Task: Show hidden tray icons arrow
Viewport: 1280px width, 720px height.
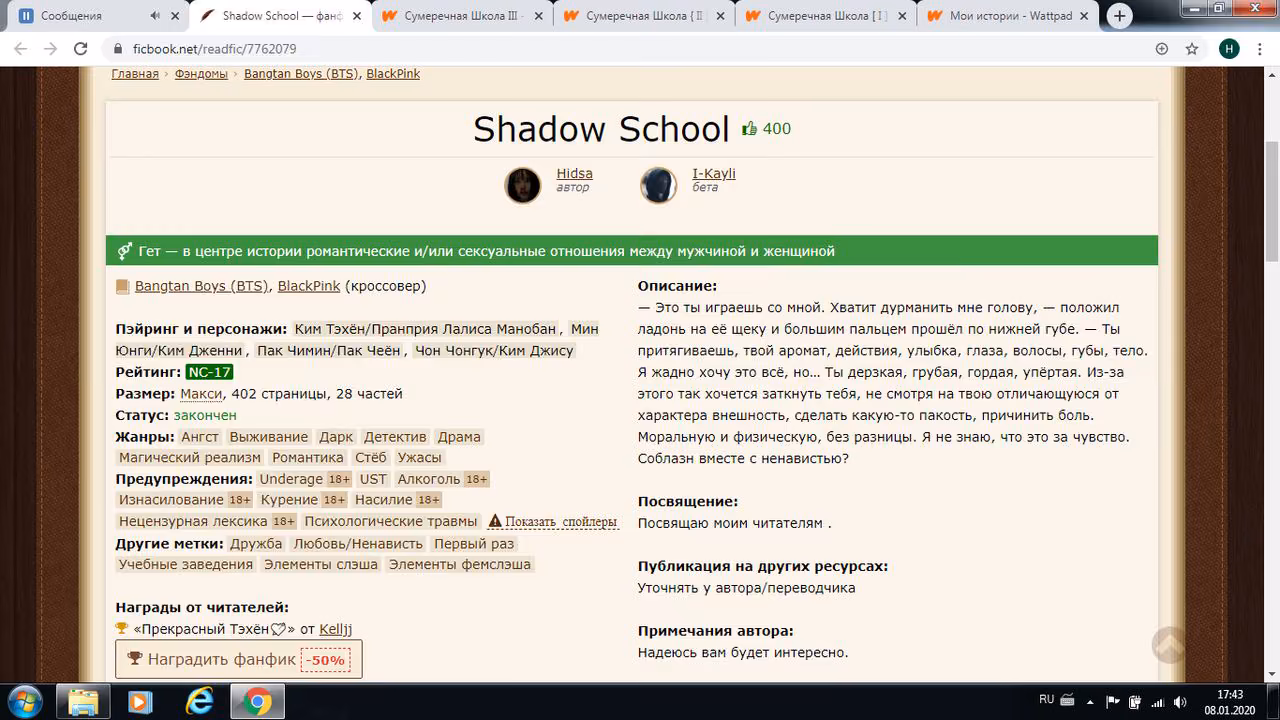Action: pyautogui.click(x=1090, y=701)
